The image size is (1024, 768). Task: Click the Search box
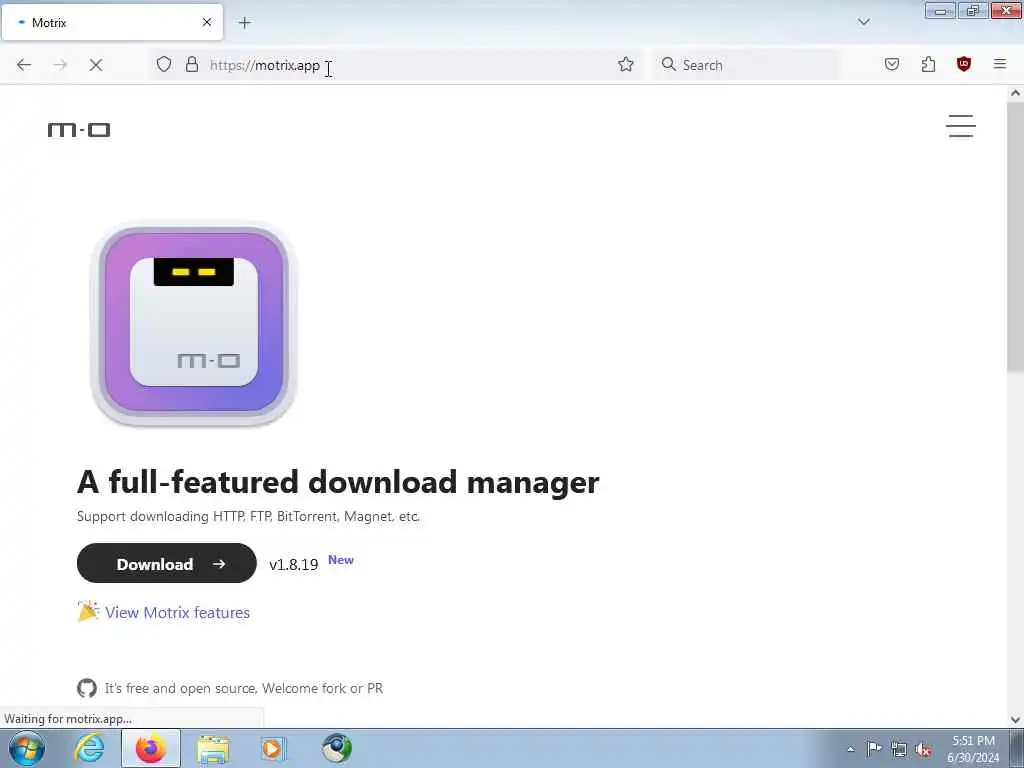click(x=747, y=65)
